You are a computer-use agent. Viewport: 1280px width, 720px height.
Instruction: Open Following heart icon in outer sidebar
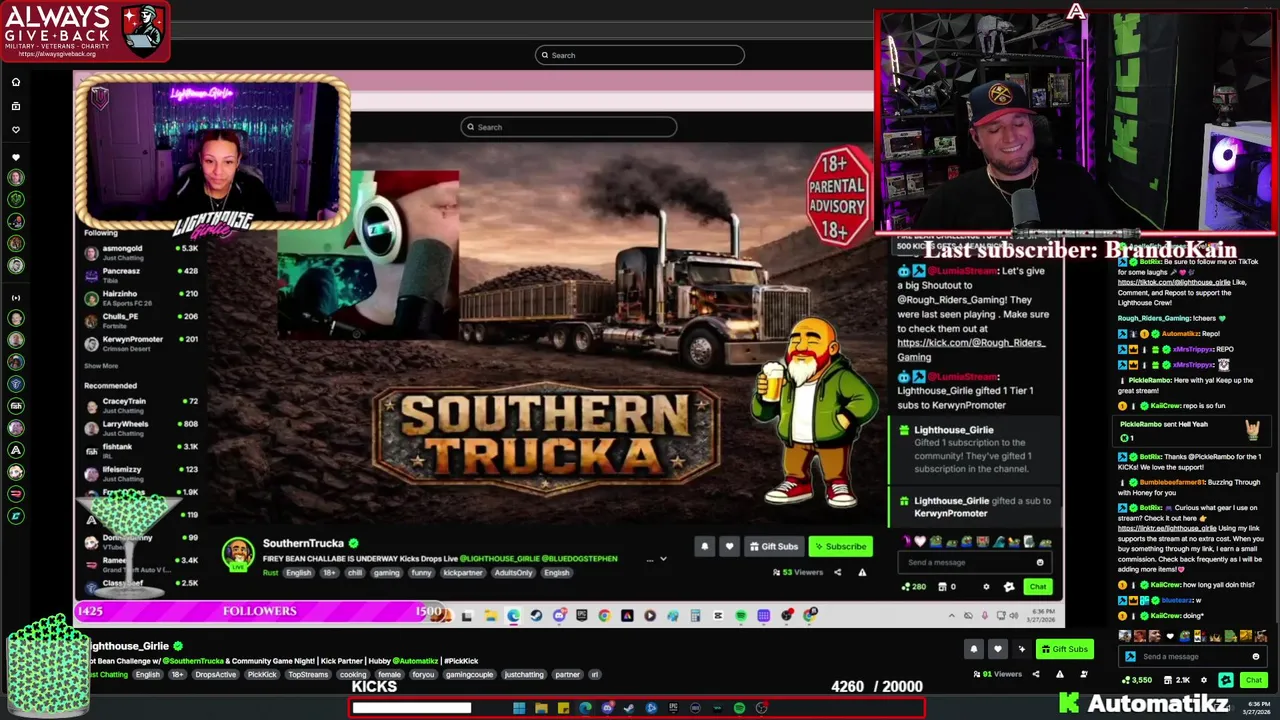pos(15,130)
